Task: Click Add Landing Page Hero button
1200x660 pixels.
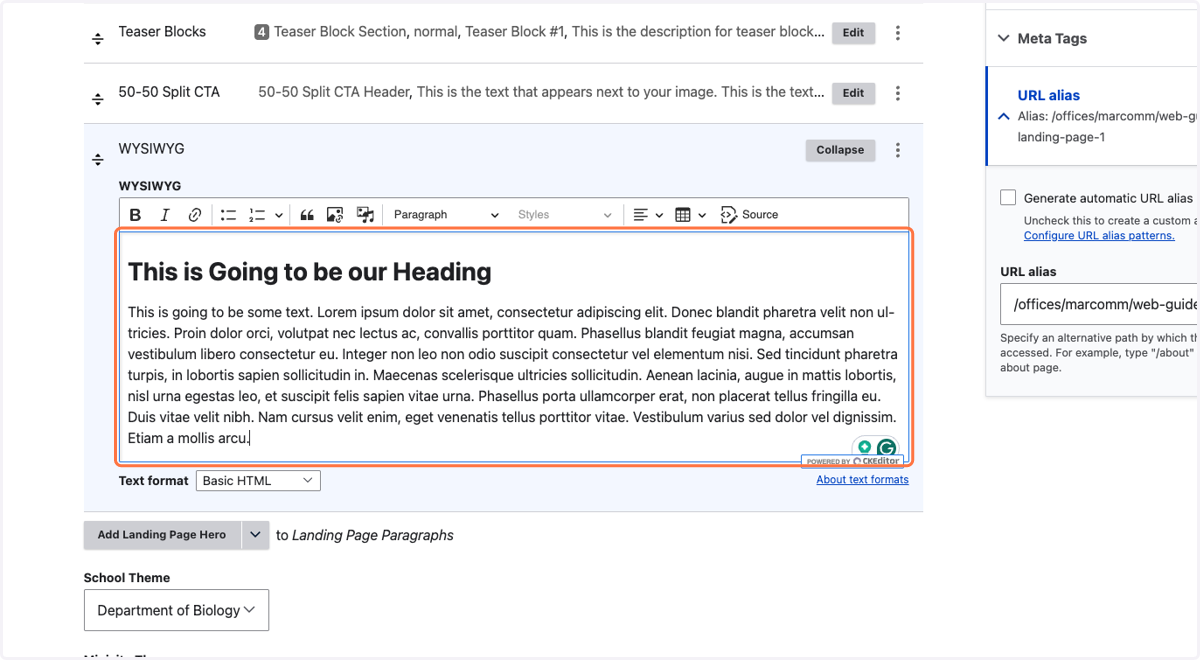Action: click(x=162, y=535)
